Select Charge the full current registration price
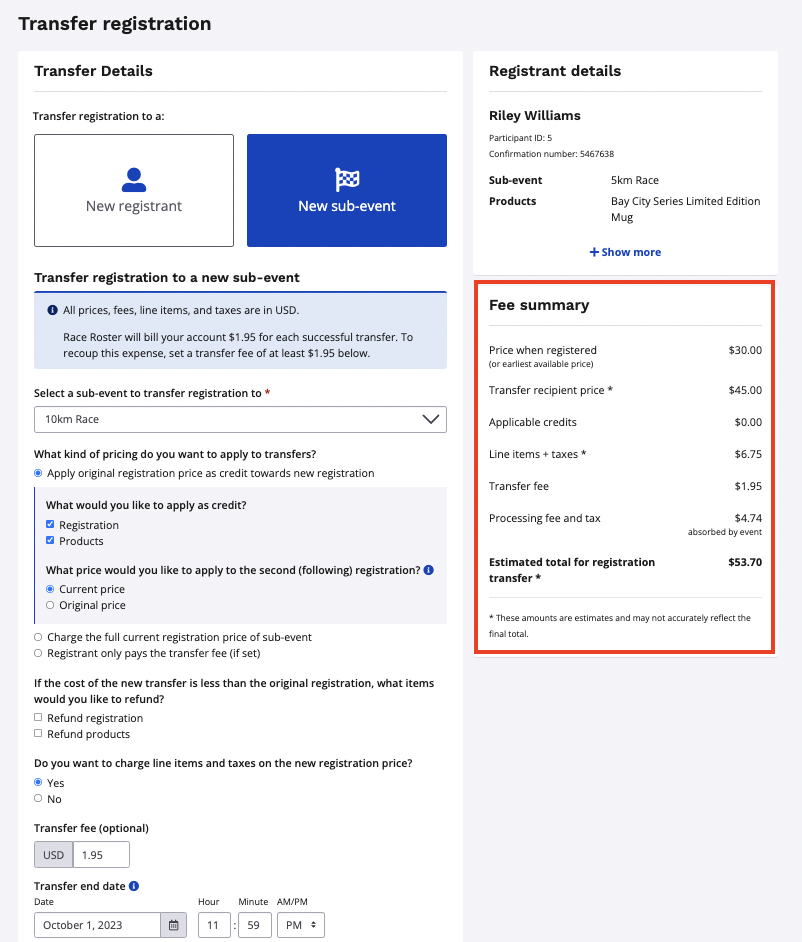 38,637
